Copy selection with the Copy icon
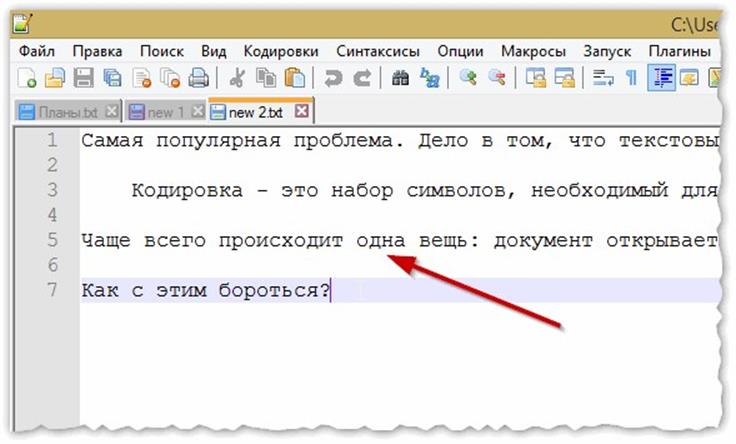The height and width of the screenshot is (444, 736). coord(266,78)
